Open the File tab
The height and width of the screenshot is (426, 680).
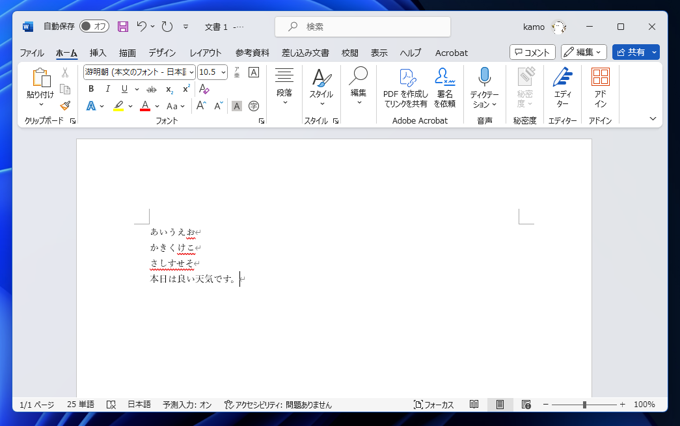point(32,53)
